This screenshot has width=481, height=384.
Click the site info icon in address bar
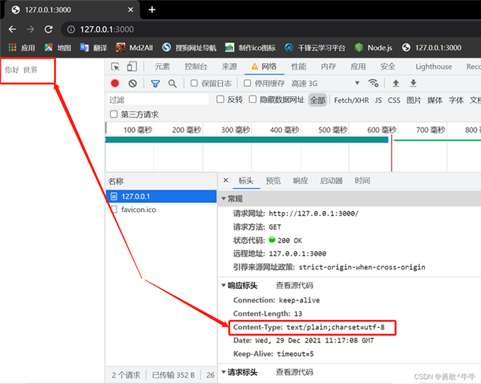(71, 30)
